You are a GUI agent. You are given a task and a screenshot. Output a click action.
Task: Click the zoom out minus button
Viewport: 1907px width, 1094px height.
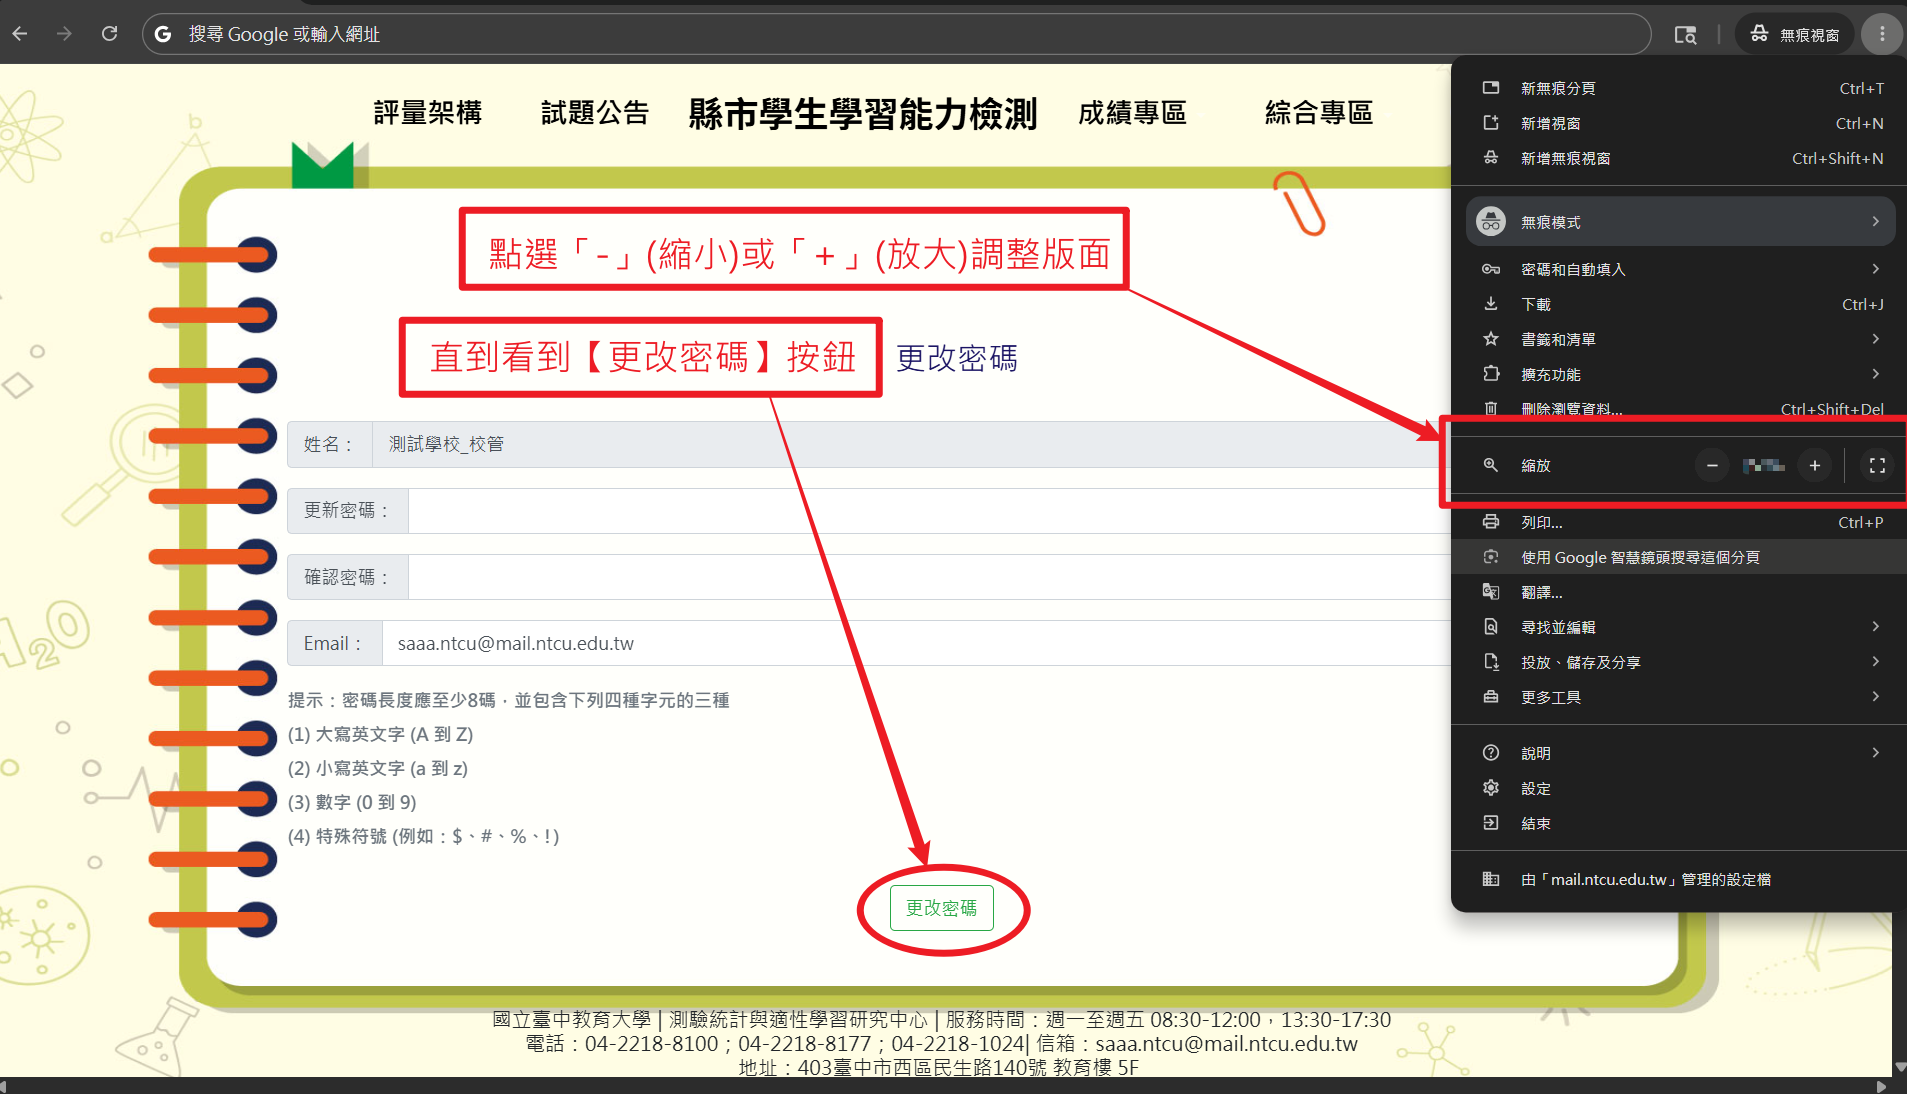click(x=1712, y=465)
